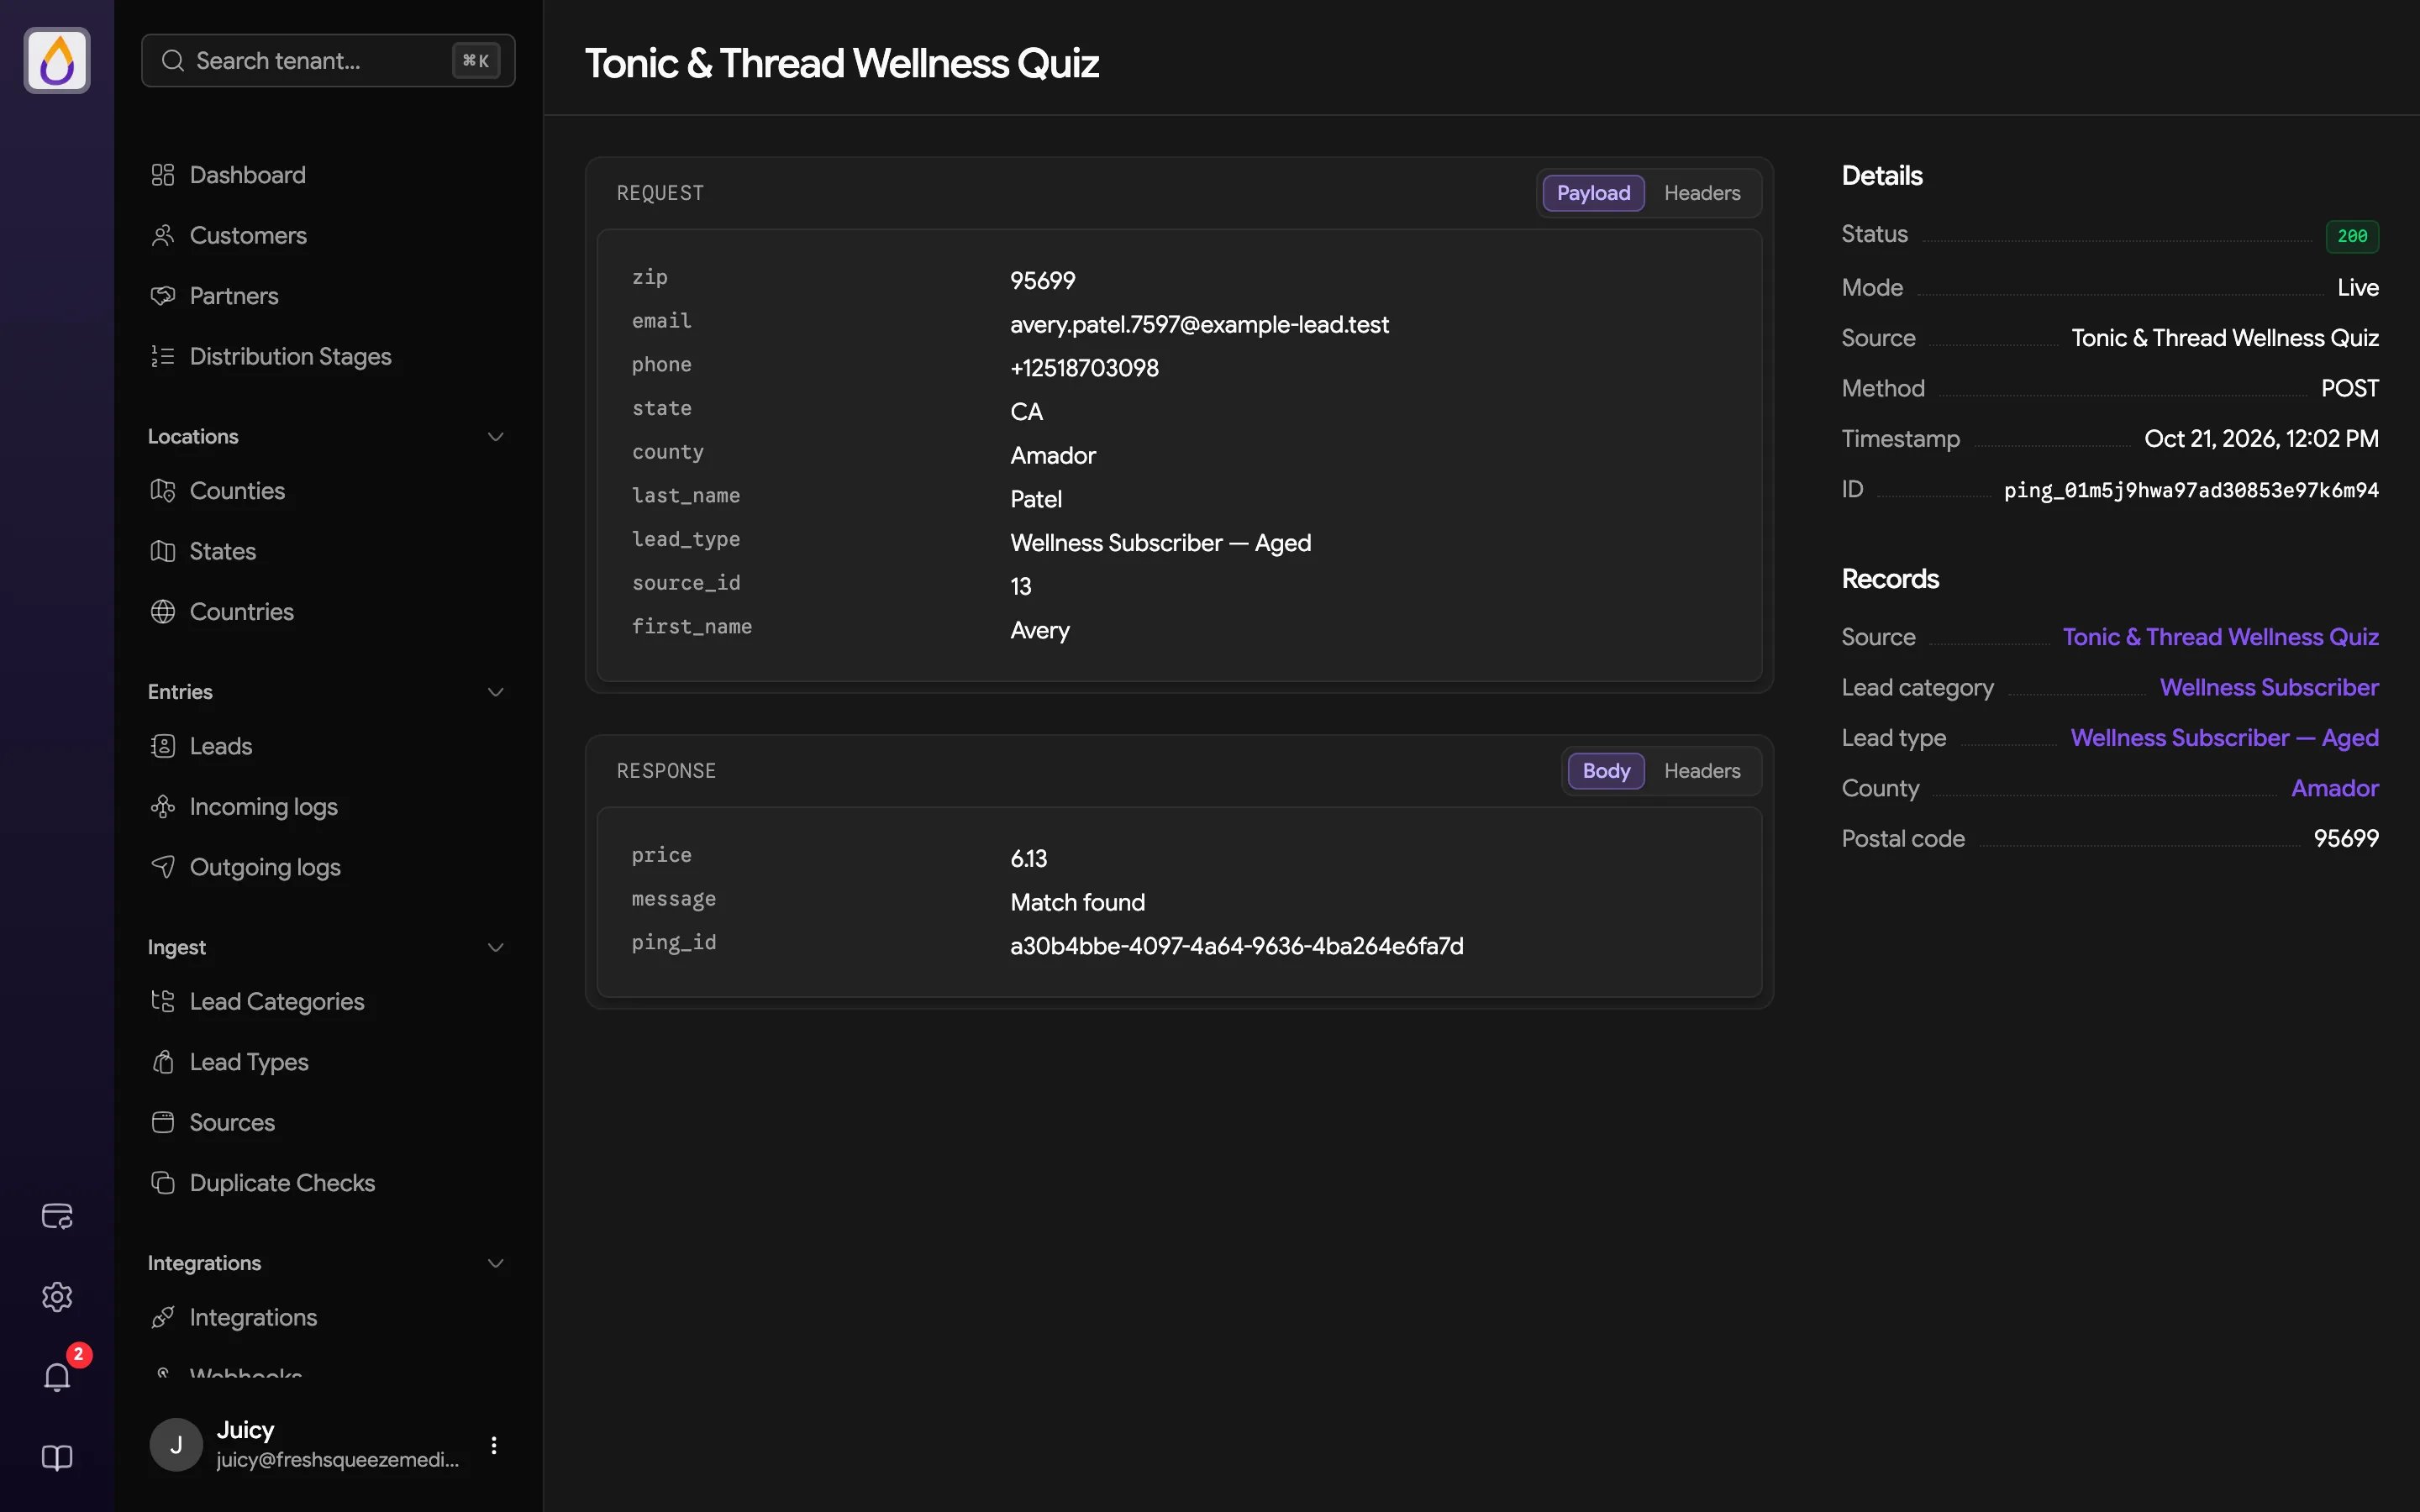The image size is (2420, 1512).
Task: Click the flame app logo
Action: 57,60
